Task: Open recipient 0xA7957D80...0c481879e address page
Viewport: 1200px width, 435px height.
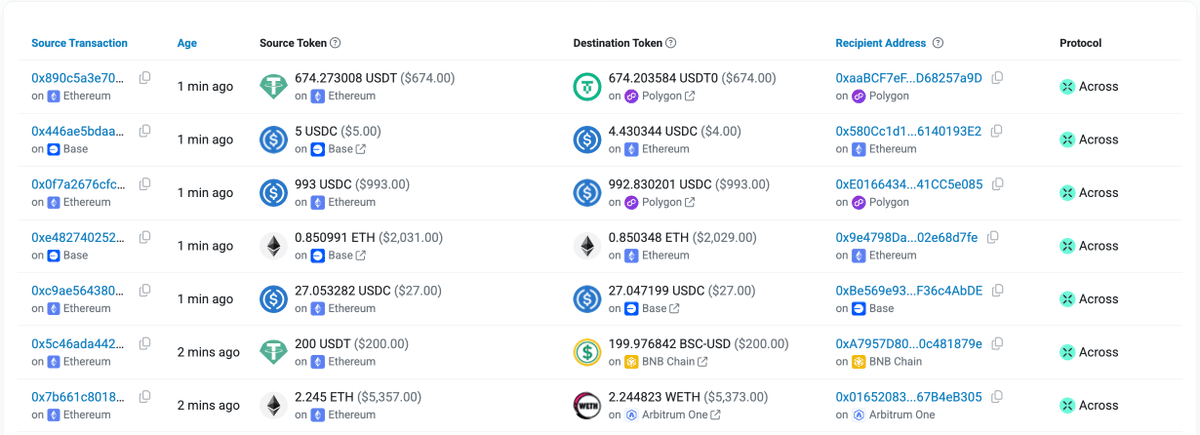Action: tap(908, 343)
